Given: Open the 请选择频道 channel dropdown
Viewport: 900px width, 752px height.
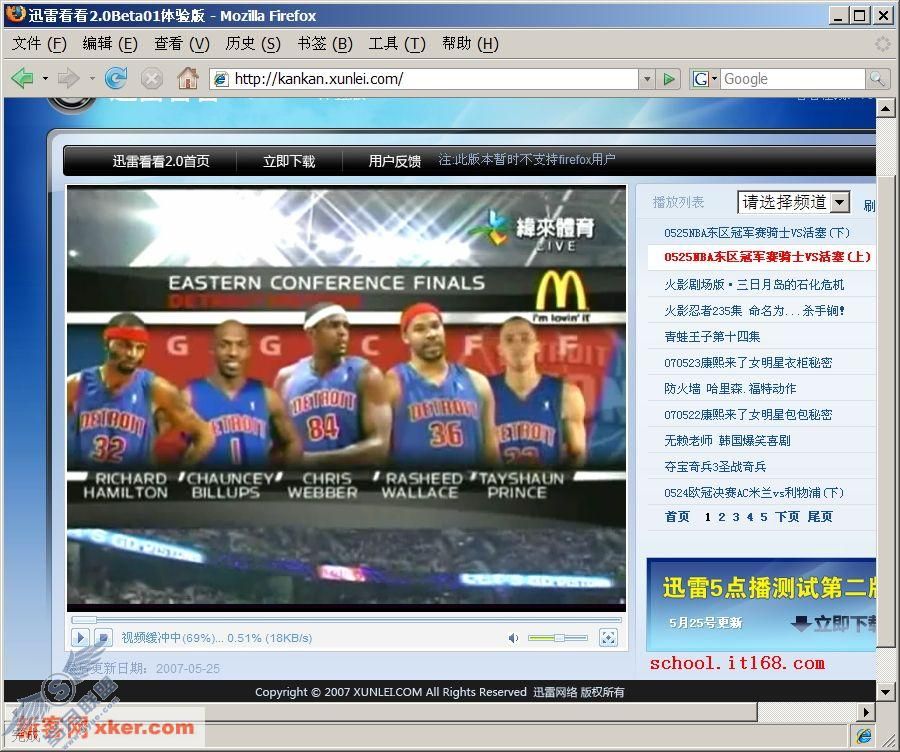Looking at the screenshot, I should click(793, 202).
